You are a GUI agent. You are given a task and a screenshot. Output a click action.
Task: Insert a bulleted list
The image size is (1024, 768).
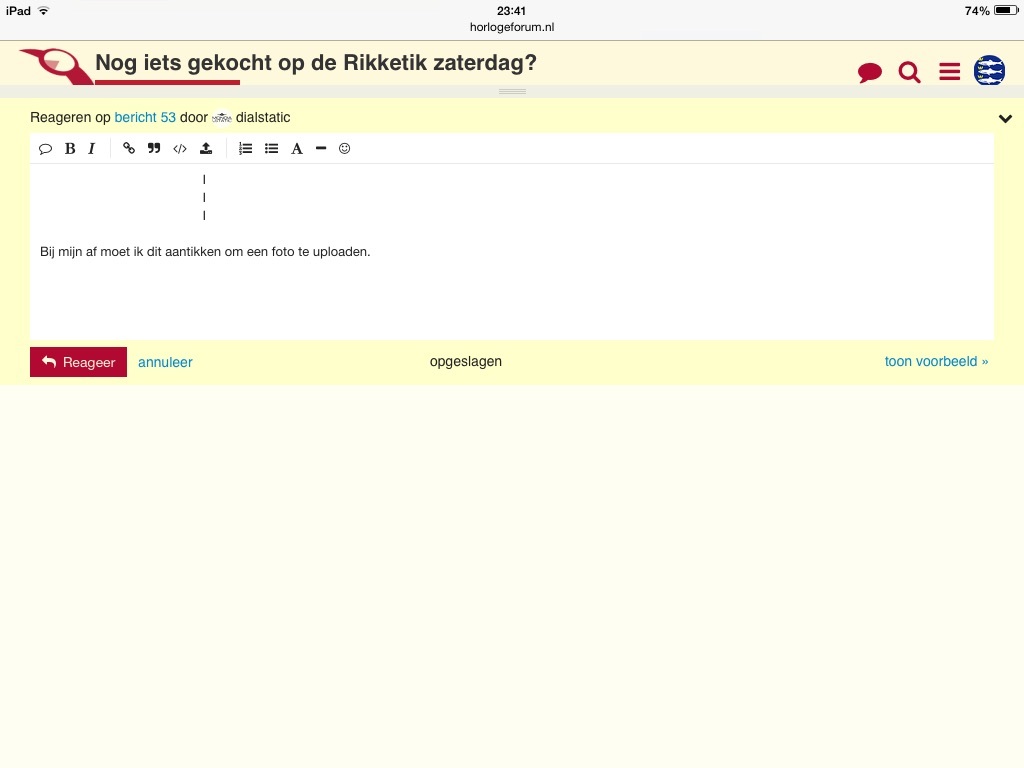[x=271, y=149]
